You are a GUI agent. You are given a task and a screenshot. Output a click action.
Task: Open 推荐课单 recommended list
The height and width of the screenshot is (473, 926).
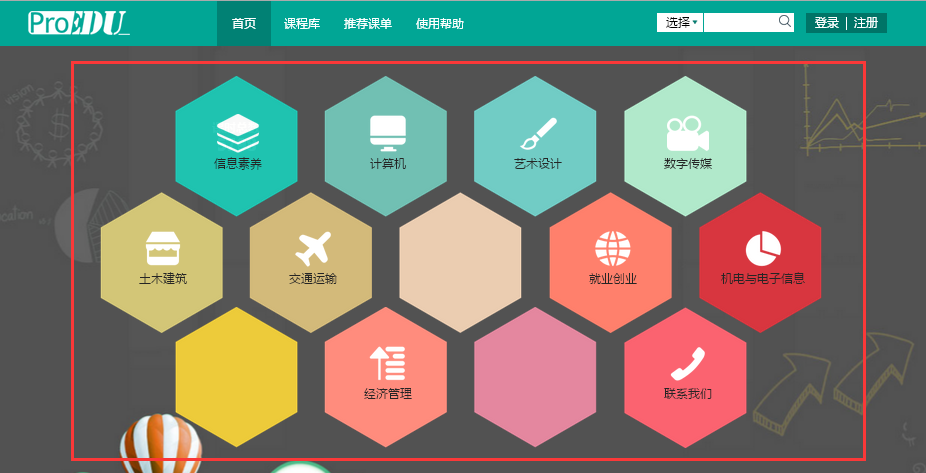[368, 24]
